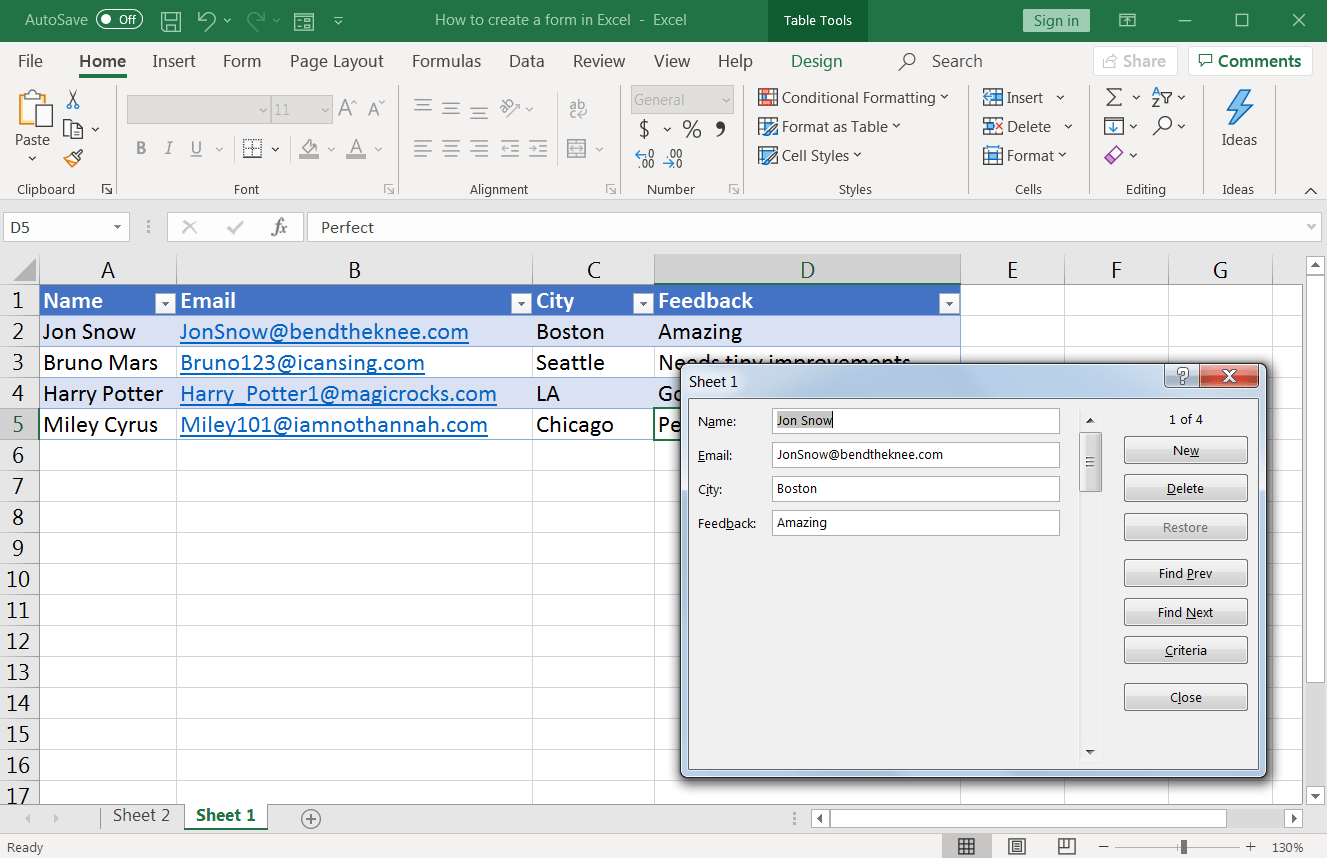The image size is (1327, 858).
Task: Click the Cut scissors icon
Action: tap(73, 100)
